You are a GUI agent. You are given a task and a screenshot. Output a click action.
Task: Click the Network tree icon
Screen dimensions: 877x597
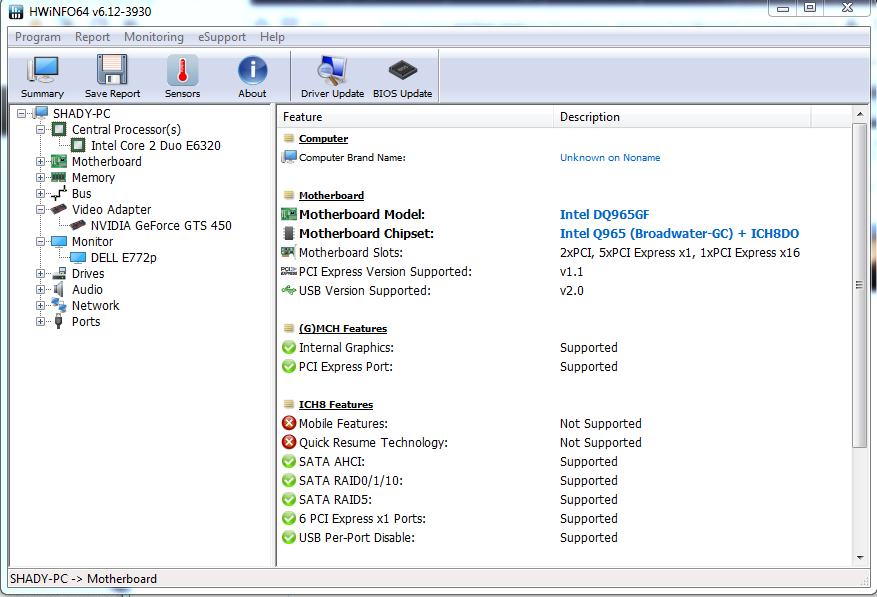pos(59,305)
